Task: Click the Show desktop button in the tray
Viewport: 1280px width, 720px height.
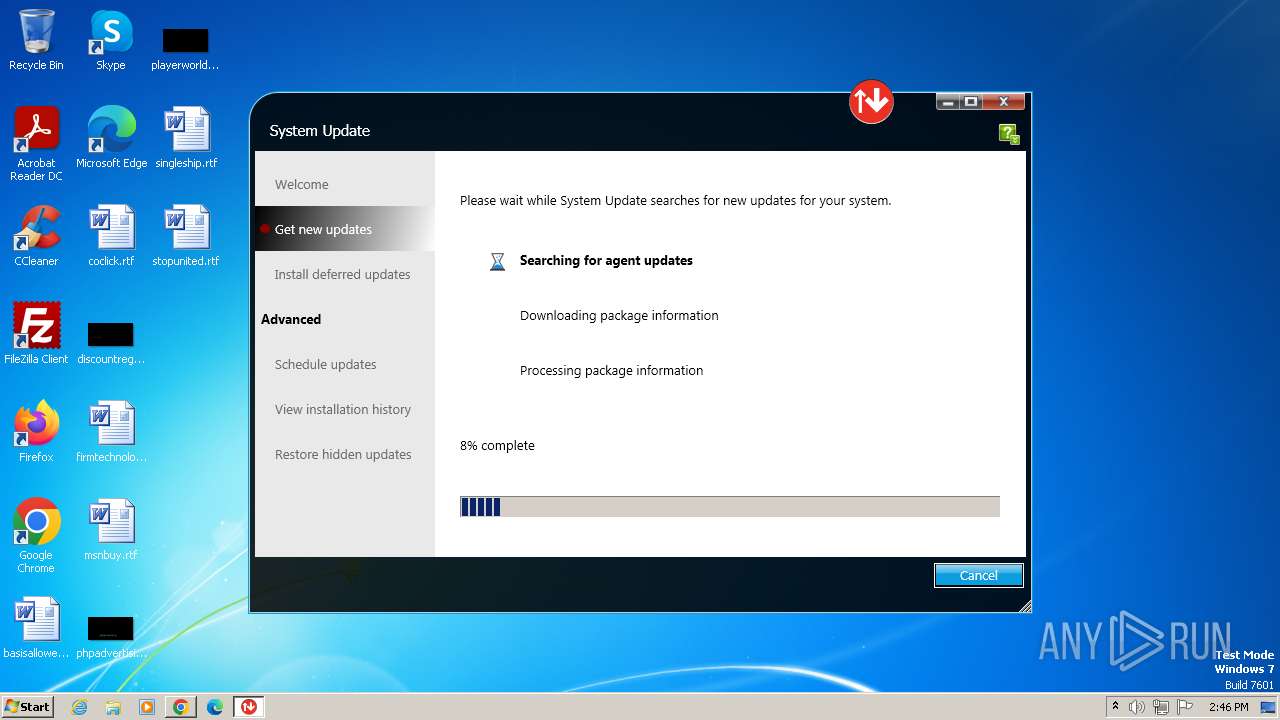Action: click(x=1269, y=707)
